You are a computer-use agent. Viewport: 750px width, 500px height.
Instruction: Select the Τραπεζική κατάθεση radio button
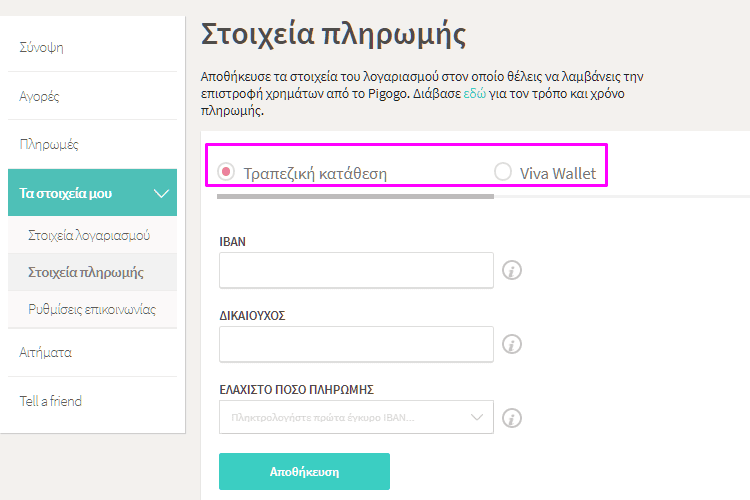[226, 172]
